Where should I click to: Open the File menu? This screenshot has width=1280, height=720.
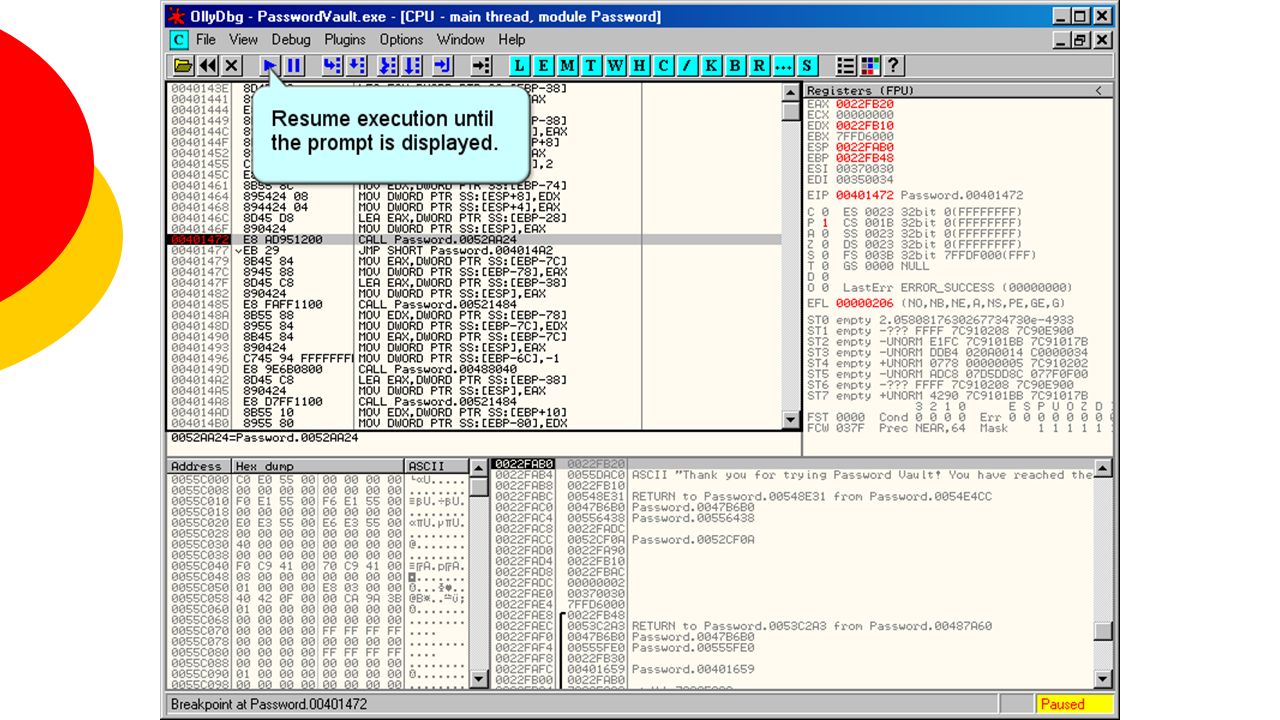(206, 40)
